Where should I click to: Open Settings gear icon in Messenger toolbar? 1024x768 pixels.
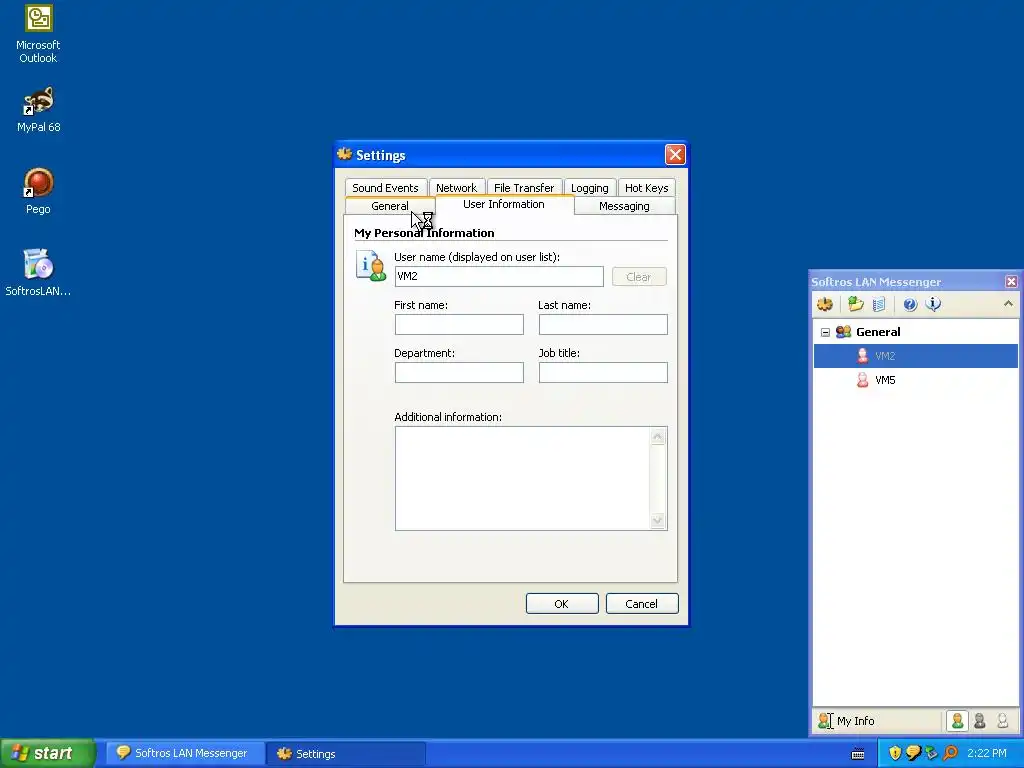coord(825,304)
